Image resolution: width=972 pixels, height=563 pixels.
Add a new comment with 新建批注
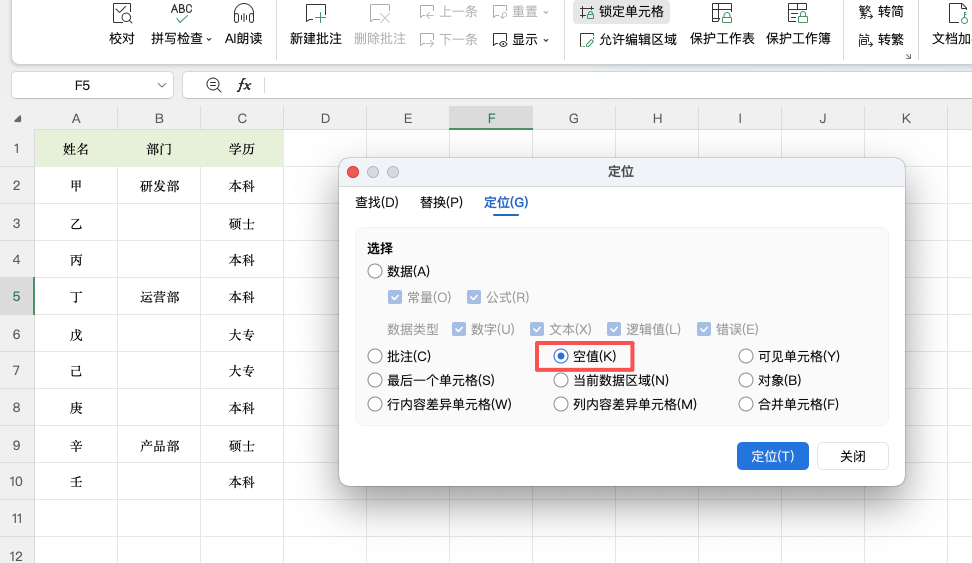click(316, 24)
